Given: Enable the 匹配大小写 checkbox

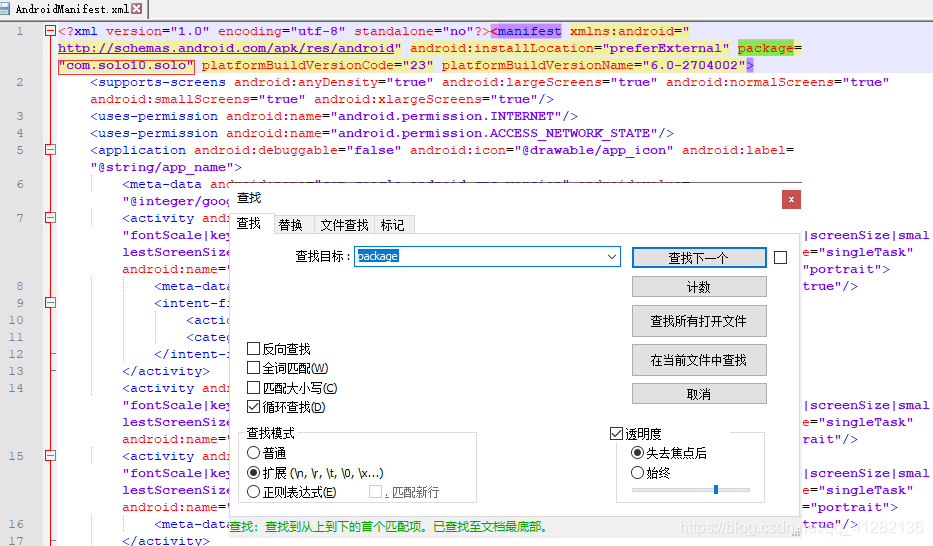Looking at the screenshot, I should [x=253, y=388].
